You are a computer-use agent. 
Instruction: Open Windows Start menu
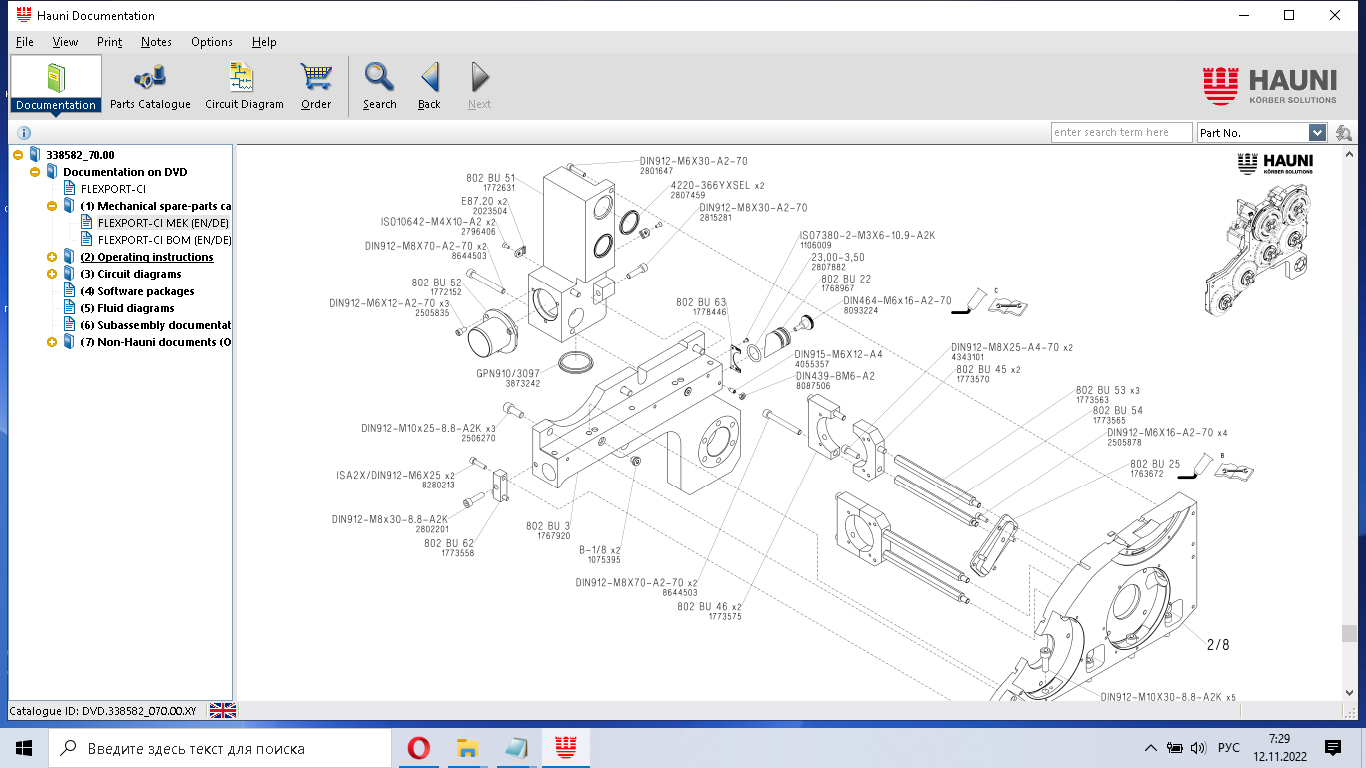[x=24, y=748]
